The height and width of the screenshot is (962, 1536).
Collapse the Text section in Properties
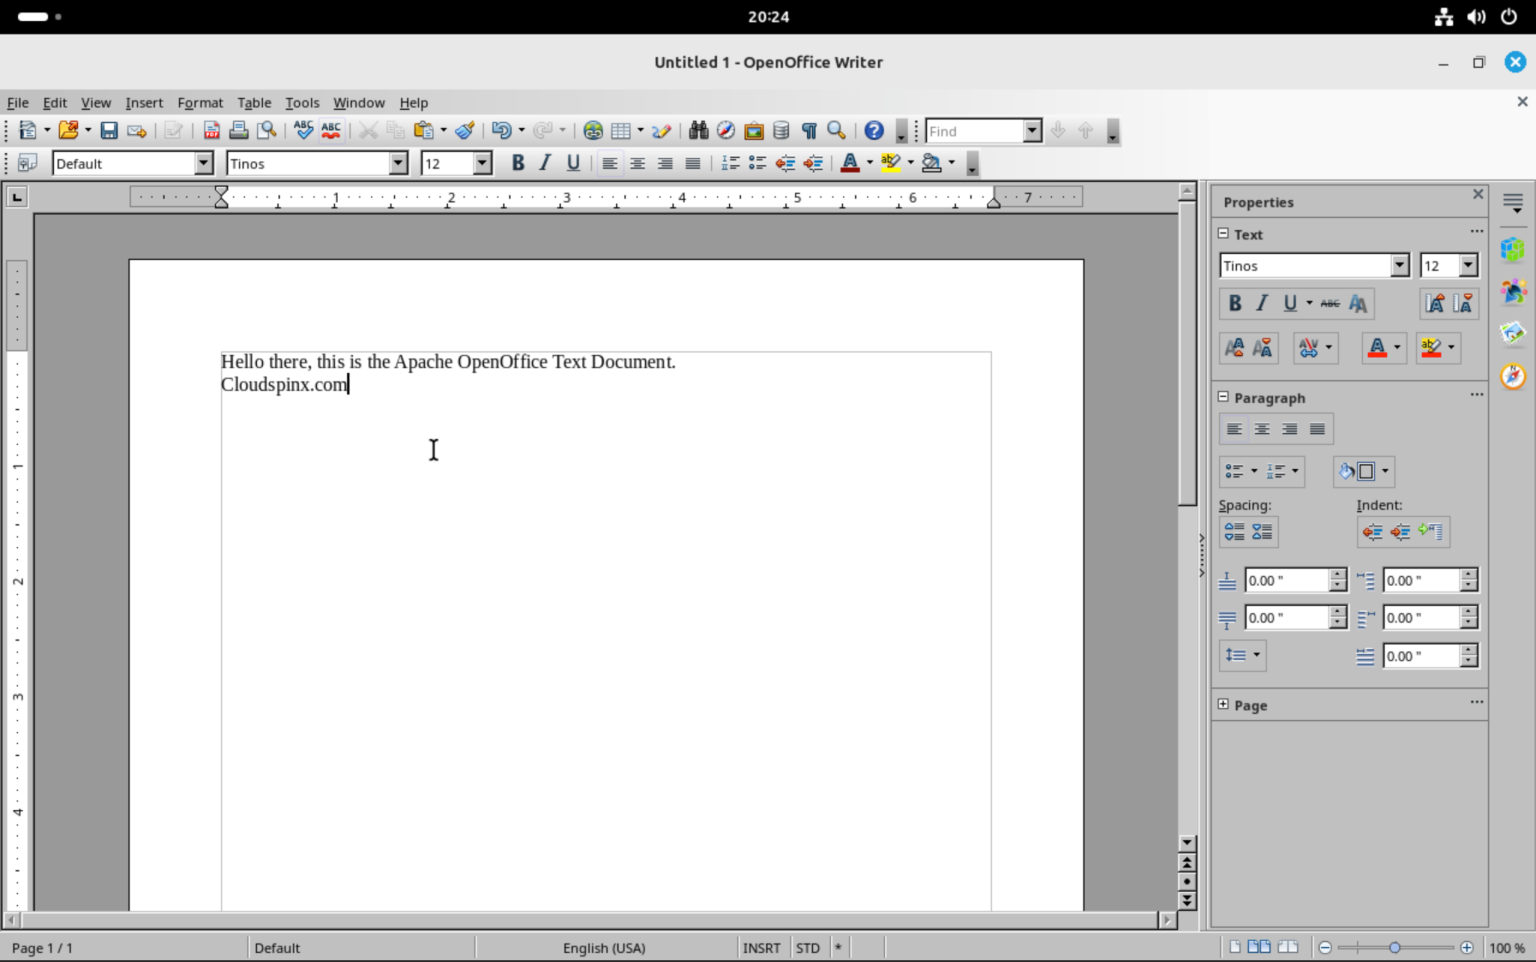[x=1222, y=233]
